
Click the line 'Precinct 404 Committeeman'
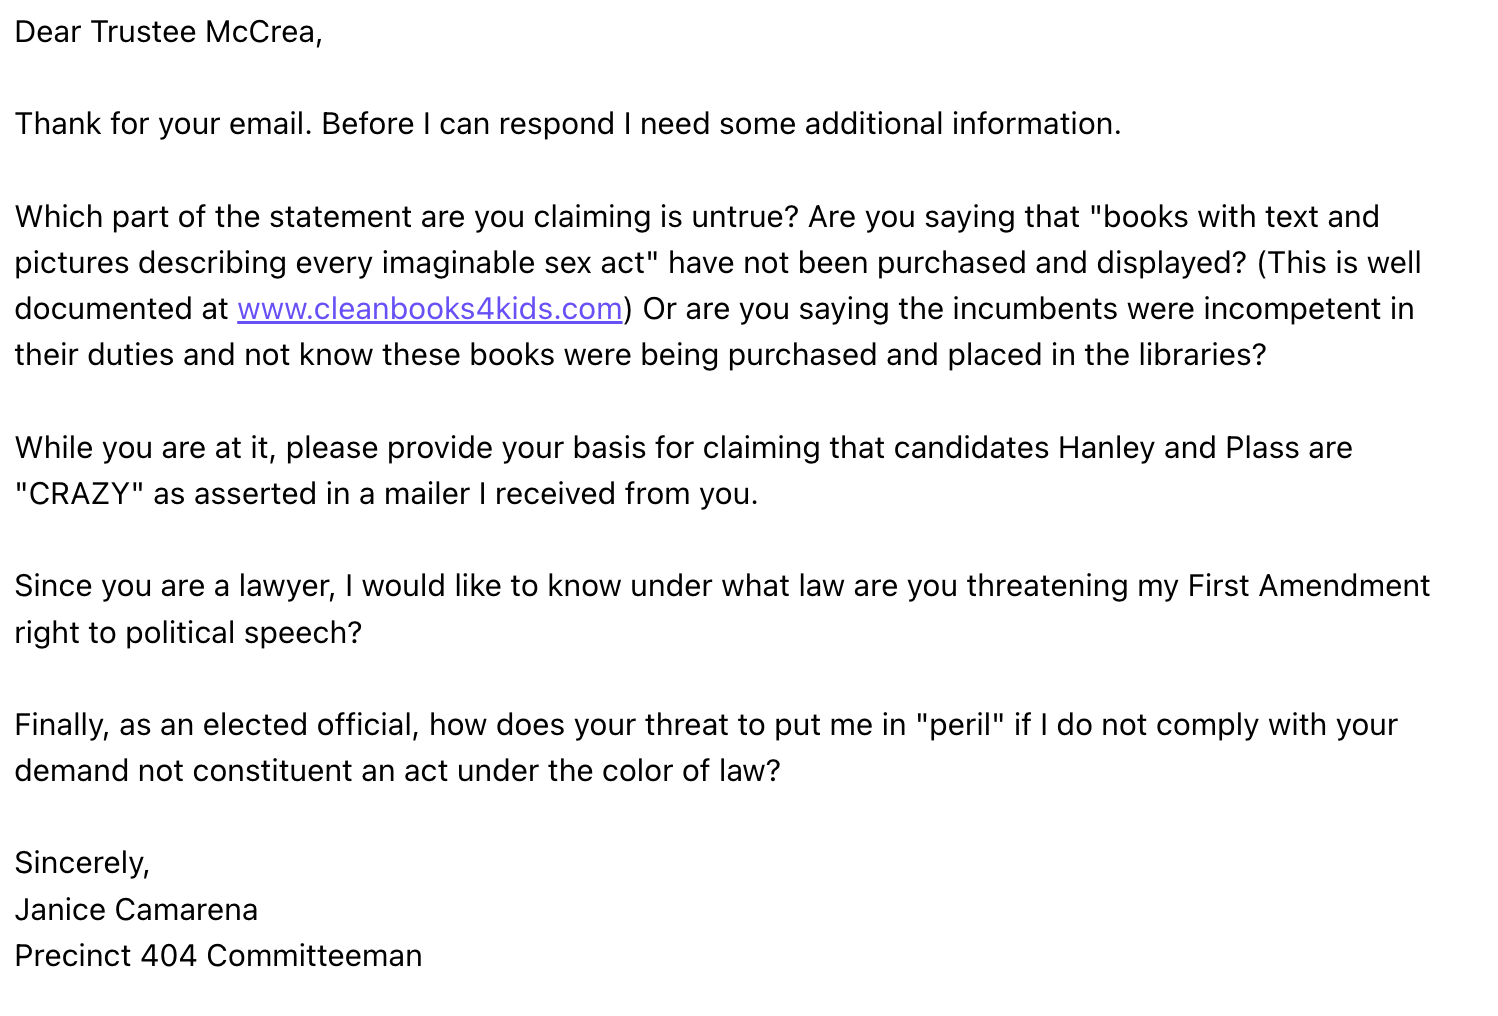[x=218, y=956]
